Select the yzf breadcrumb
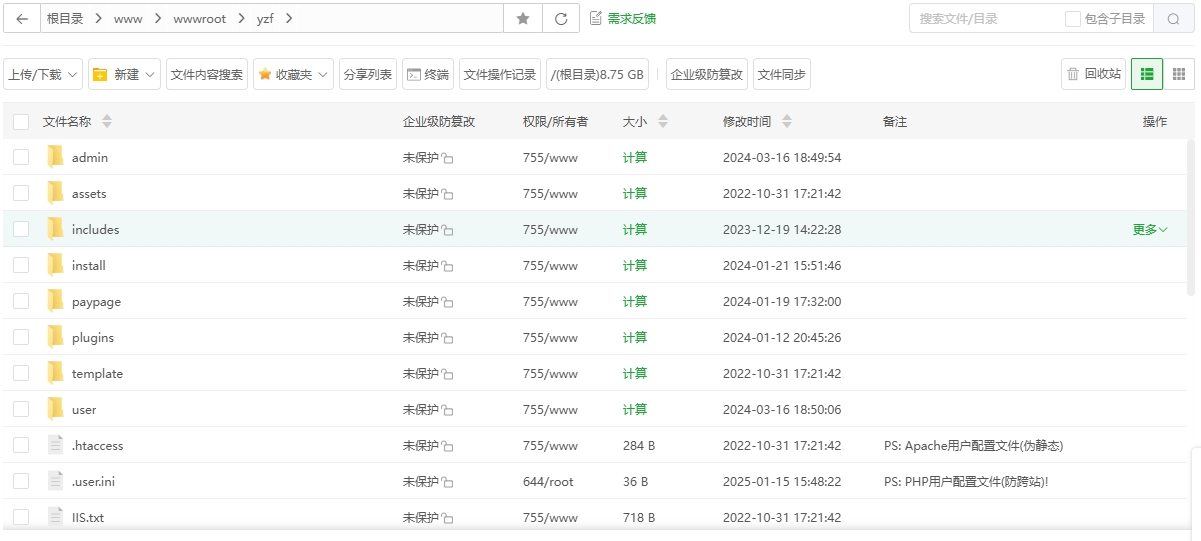The height and width of the screenshot is (541, 1201). coord(265,19)
